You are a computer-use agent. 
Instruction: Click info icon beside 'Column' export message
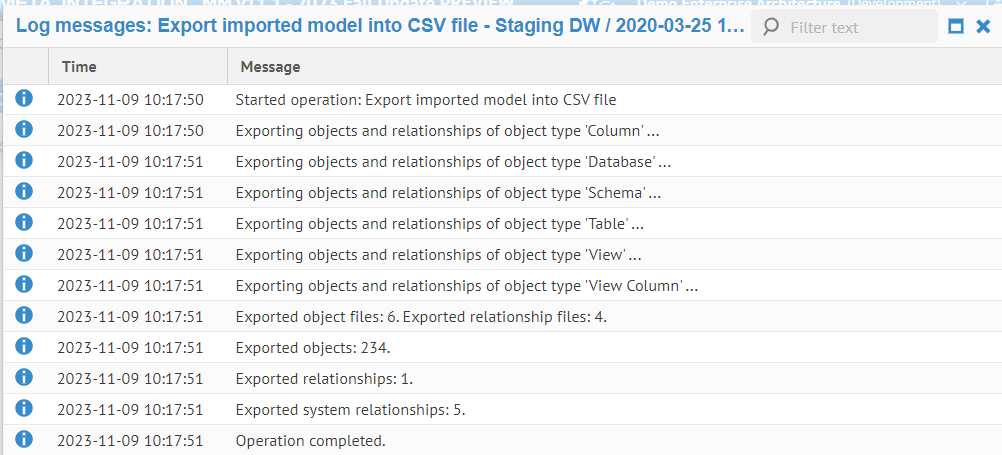coord(25,129)
